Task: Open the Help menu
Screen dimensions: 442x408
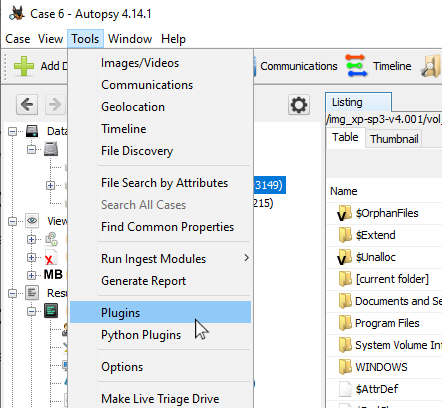Action: coord(173,39)
